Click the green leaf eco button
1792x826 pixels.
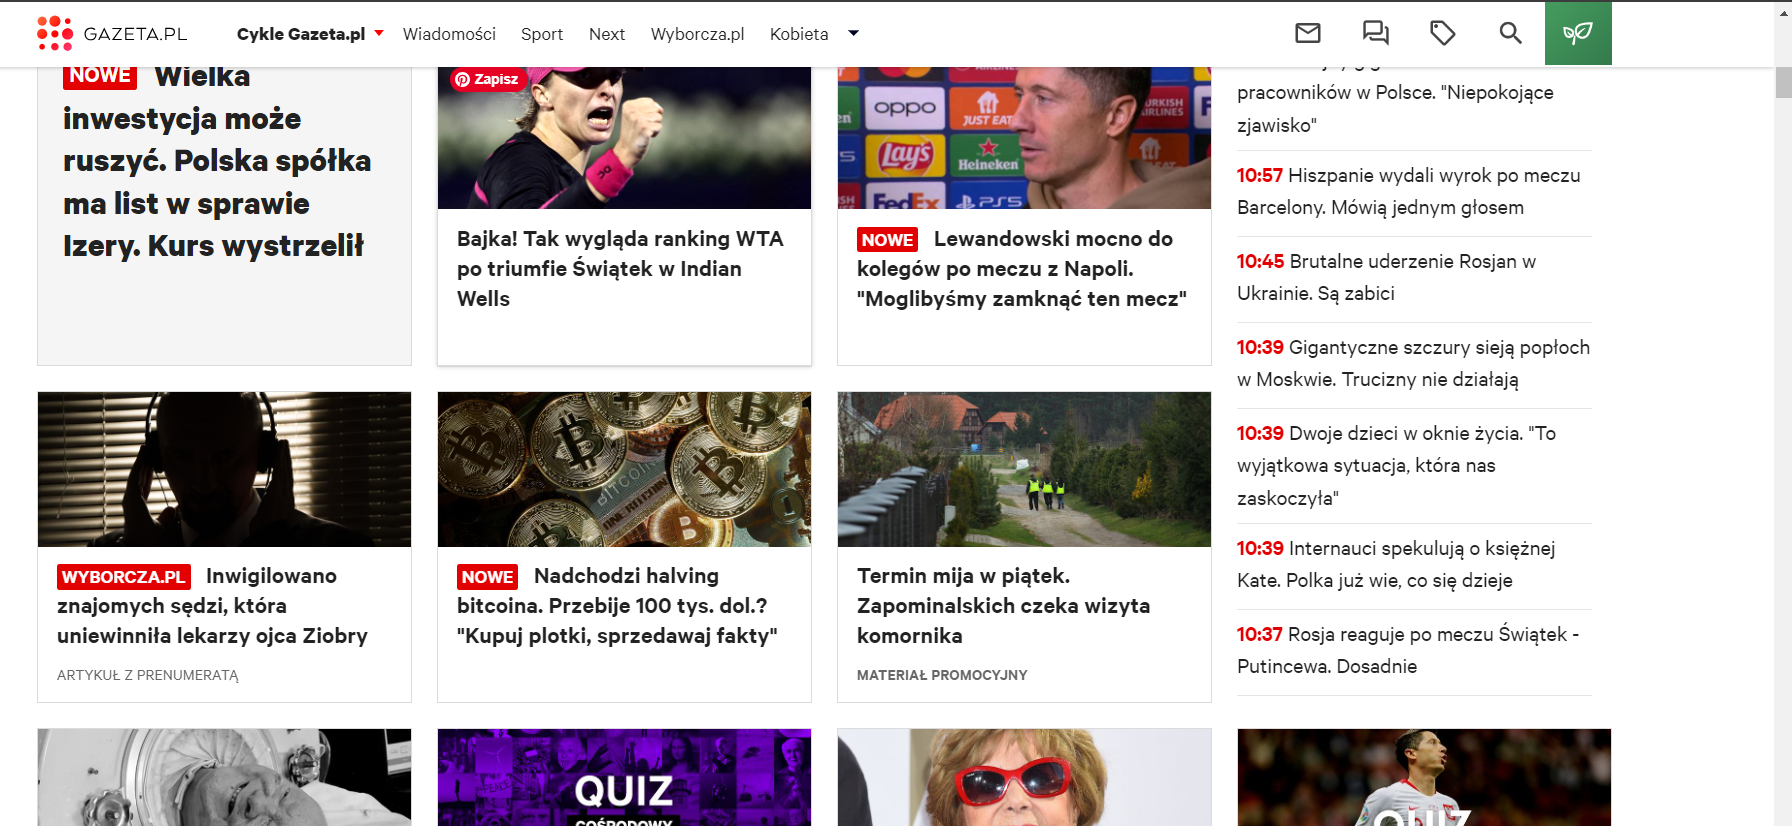pyautogui.click(x=1578, y=33)
